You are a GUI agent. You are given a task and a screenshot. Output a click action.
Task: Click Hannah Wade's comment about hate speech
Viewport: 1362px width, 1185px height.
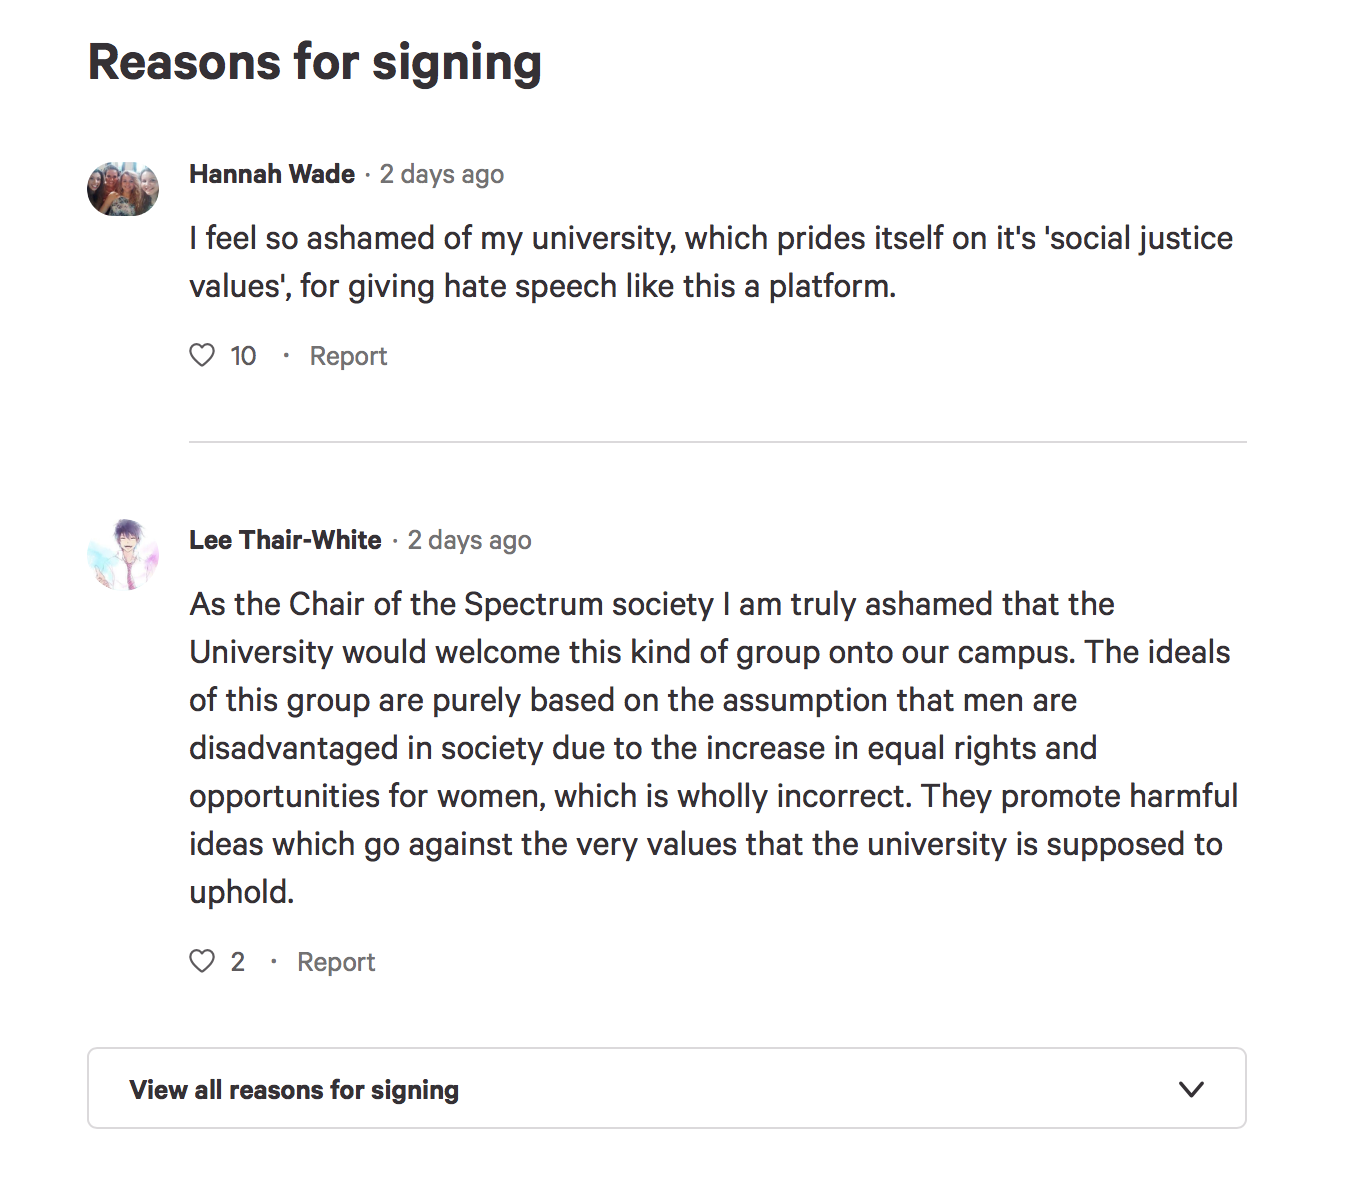710,262
